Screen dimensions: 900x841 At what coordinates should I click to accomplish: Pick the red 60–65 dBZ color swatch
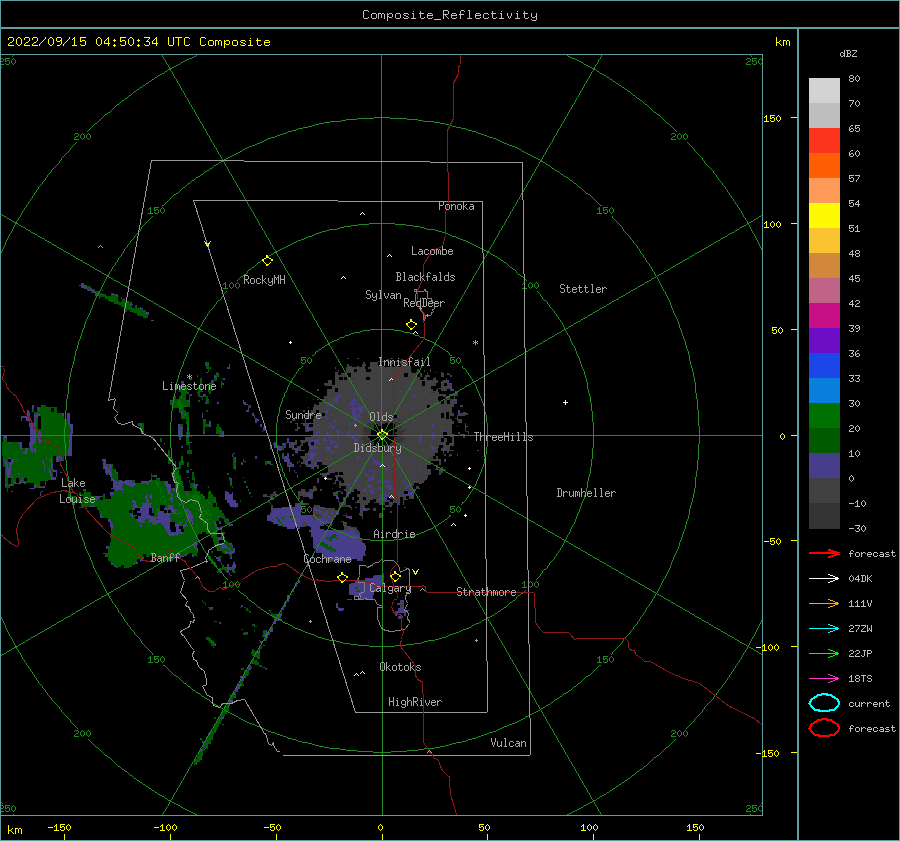click(x=824, y=141)
